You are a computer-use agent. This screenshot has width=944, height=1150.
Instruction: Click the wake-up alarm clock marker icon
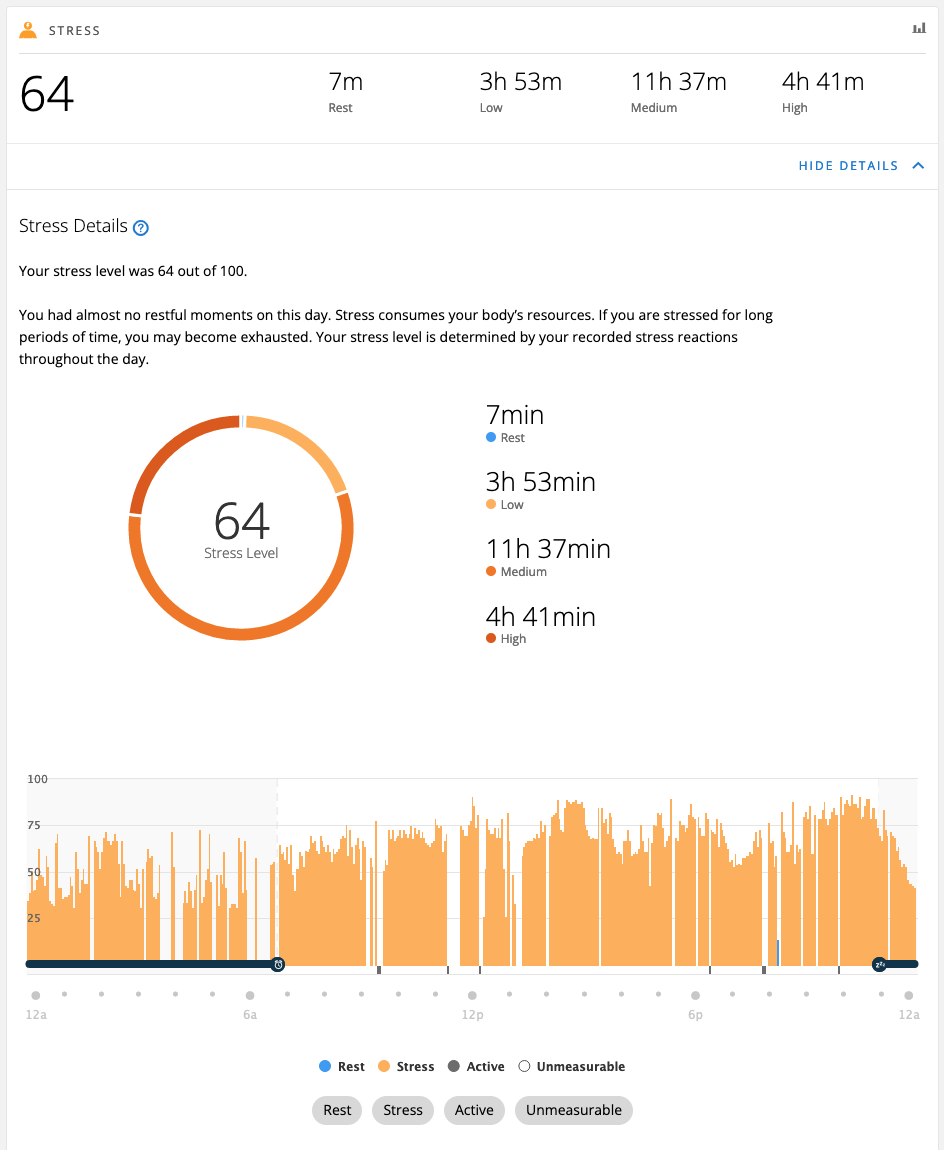278,964
